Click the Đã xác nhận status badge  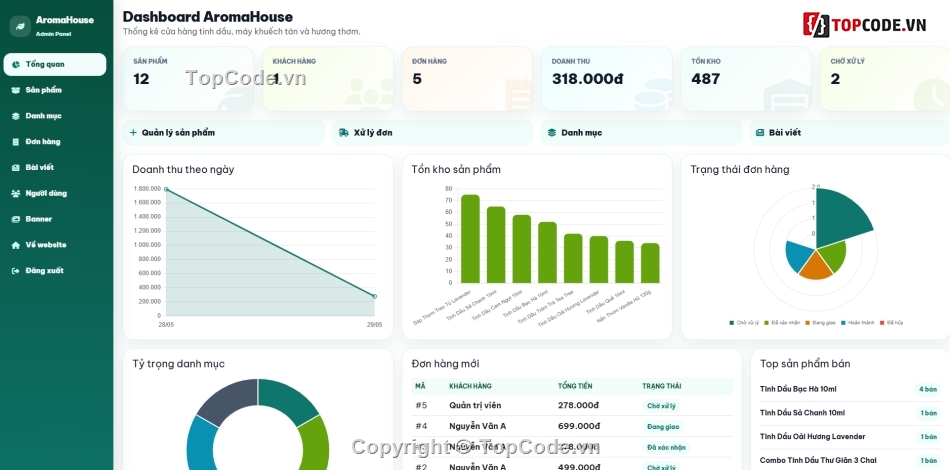point(666,448)
